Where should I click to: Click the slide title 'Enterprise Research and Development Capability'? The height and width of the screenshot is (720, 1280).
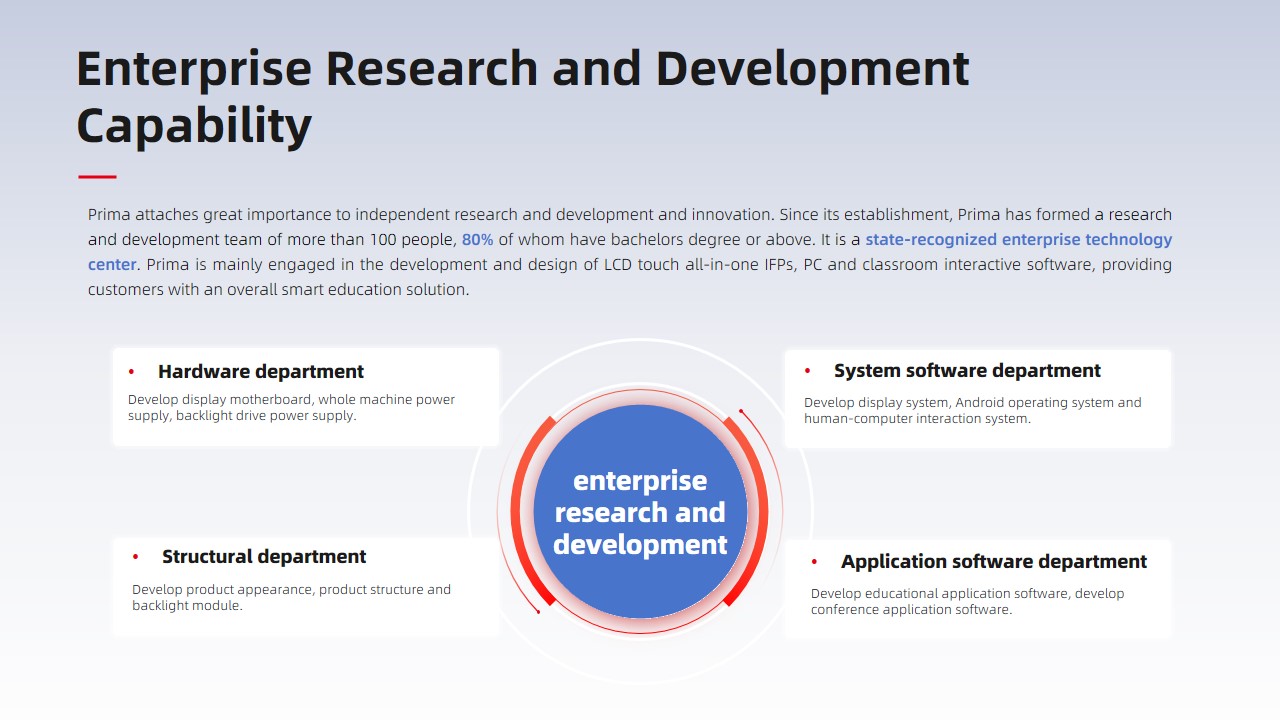(x=522, y=97)
